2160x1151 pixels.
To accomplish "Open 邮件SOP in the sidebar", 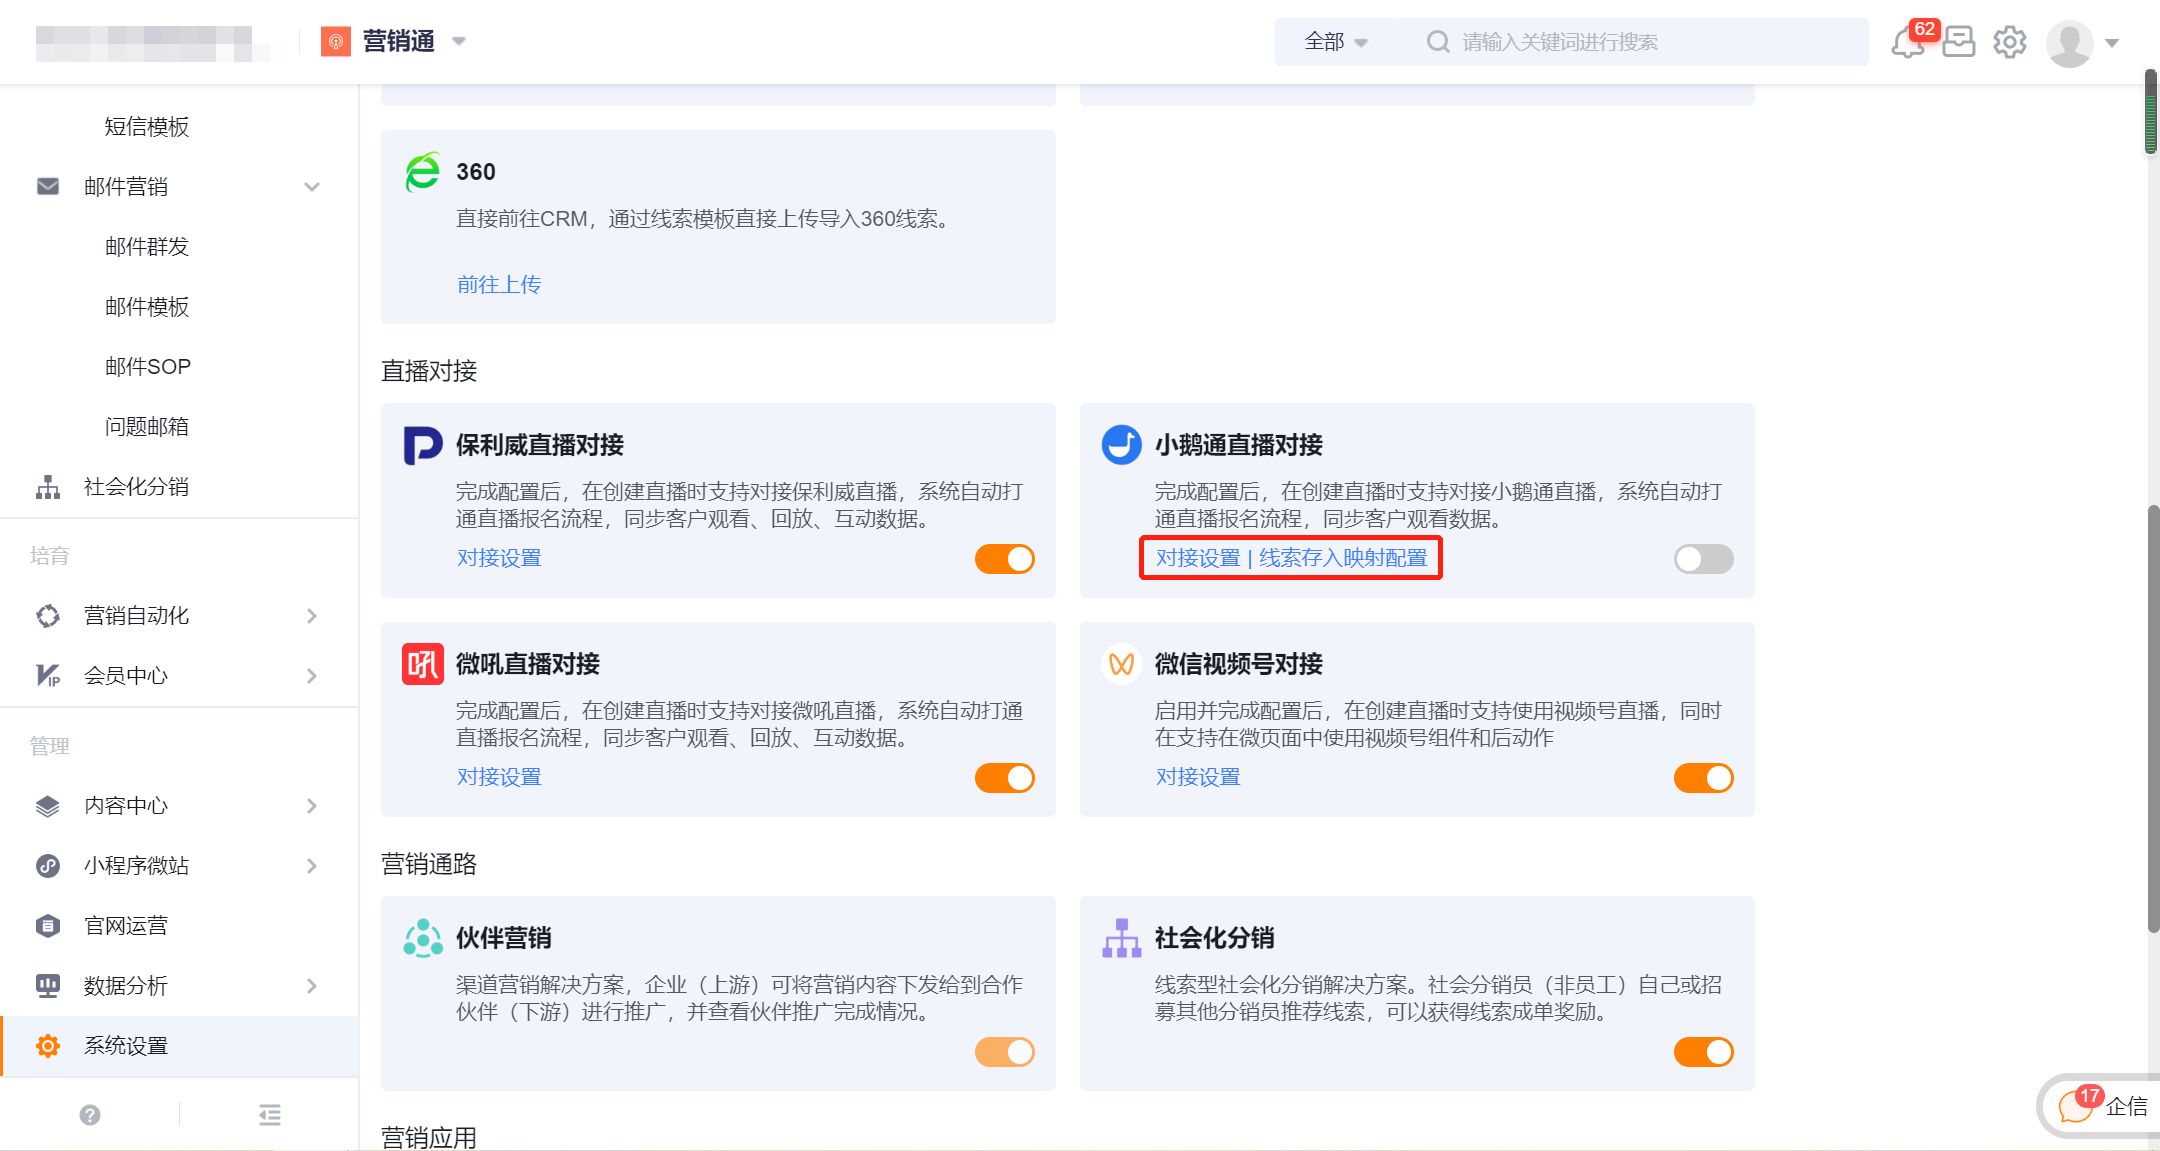I will click(x=147, y=367).
